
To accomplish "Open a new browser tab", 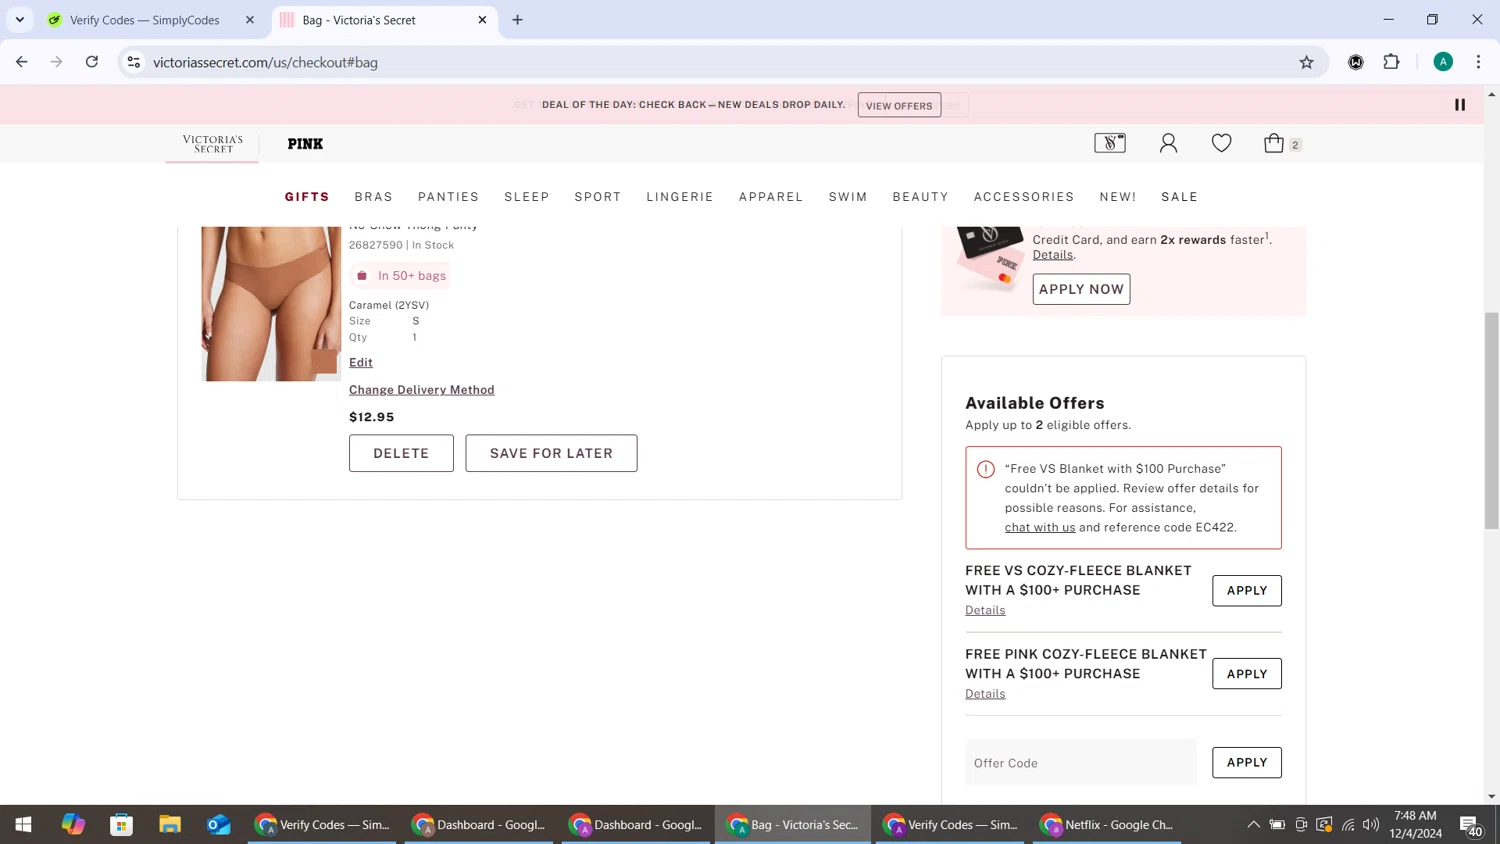I will click(517, 20).
